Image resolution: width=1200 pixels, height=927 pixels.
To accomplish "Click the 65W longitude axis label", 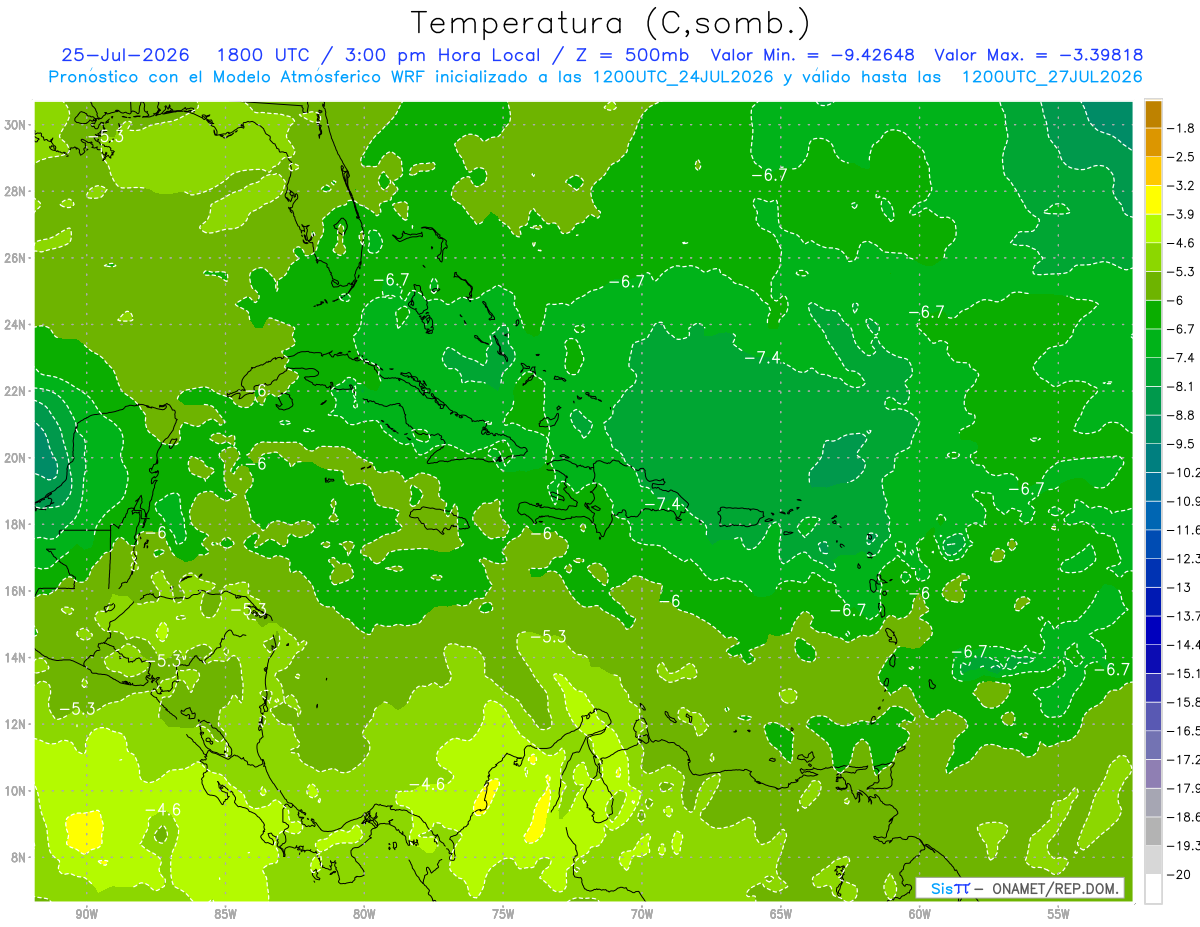I will [781, 914].
